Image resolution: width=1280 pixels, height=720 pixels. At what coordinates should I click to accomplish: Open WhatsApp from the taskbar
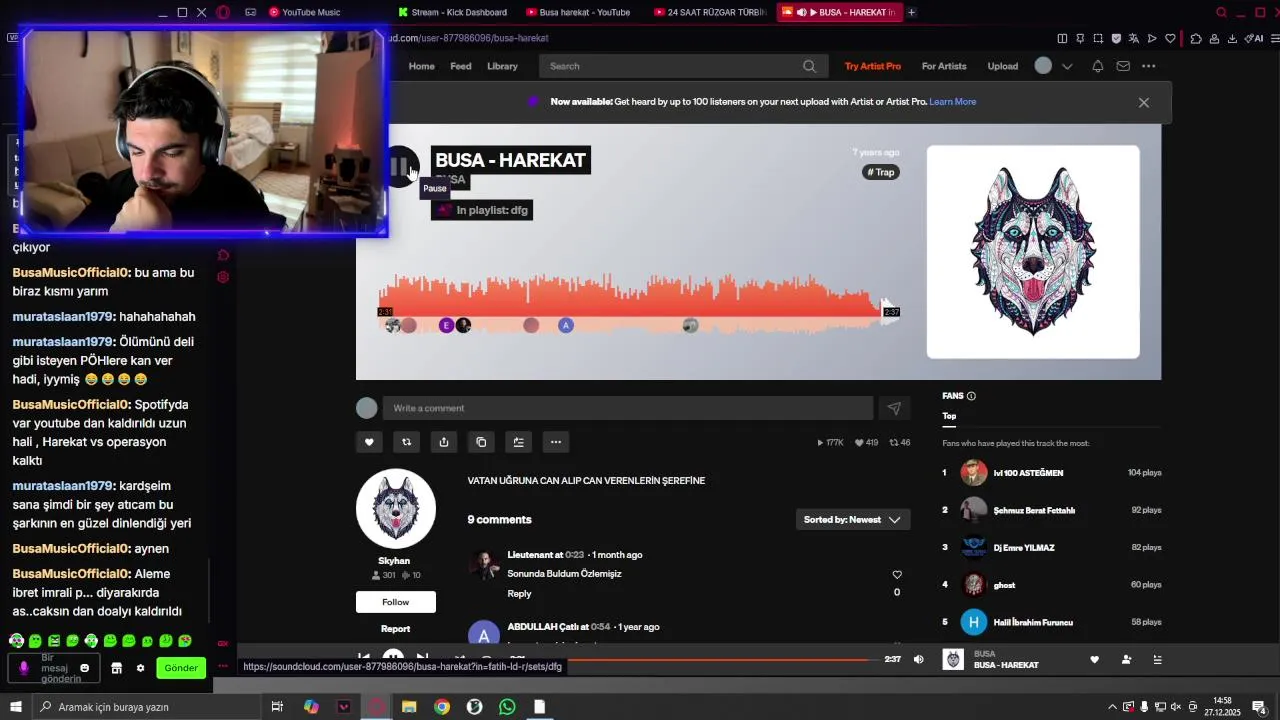(507, 707)
